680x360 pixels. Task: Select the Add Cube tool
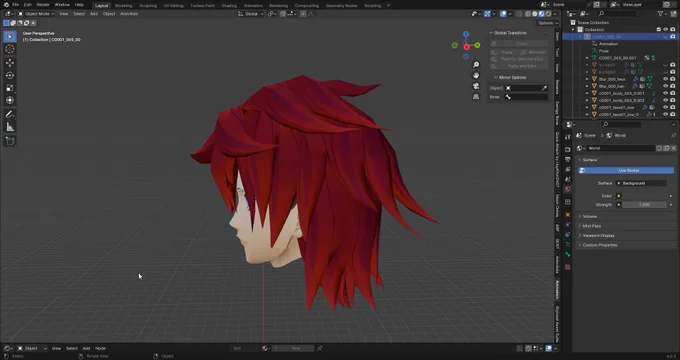coord(10,141)
